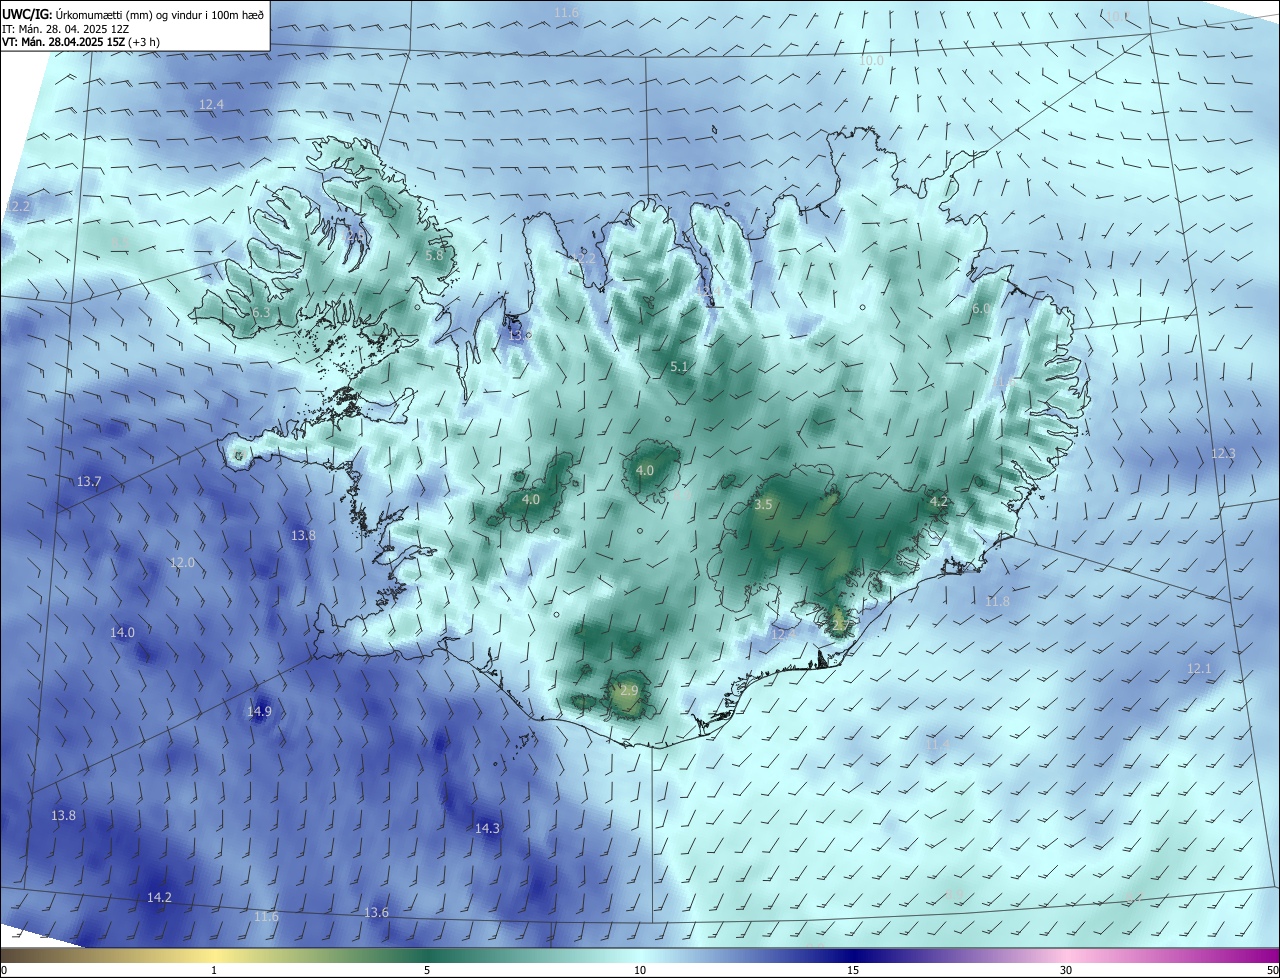Viewport: 1280px width, 978px height.
Task: Click the 12.3 value label on the map
Action: 1223,453
